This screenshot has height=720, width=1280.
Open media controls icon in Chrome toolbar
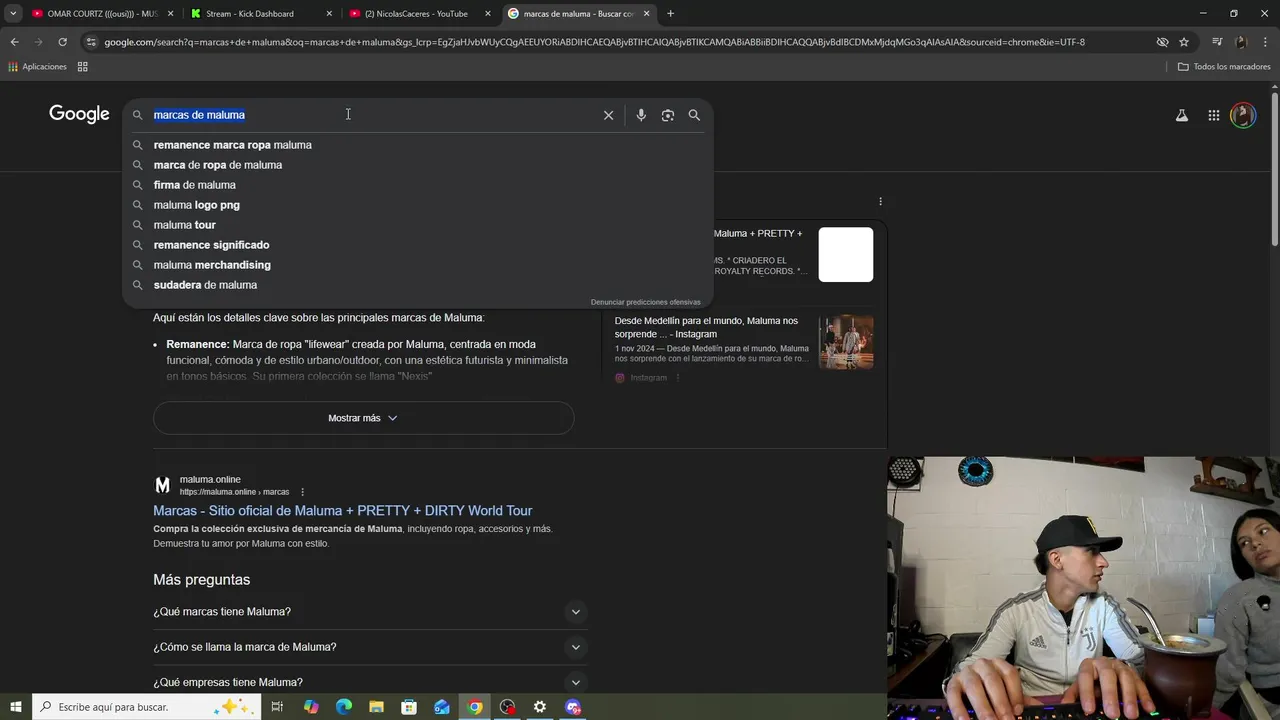tap(1217, 42)
